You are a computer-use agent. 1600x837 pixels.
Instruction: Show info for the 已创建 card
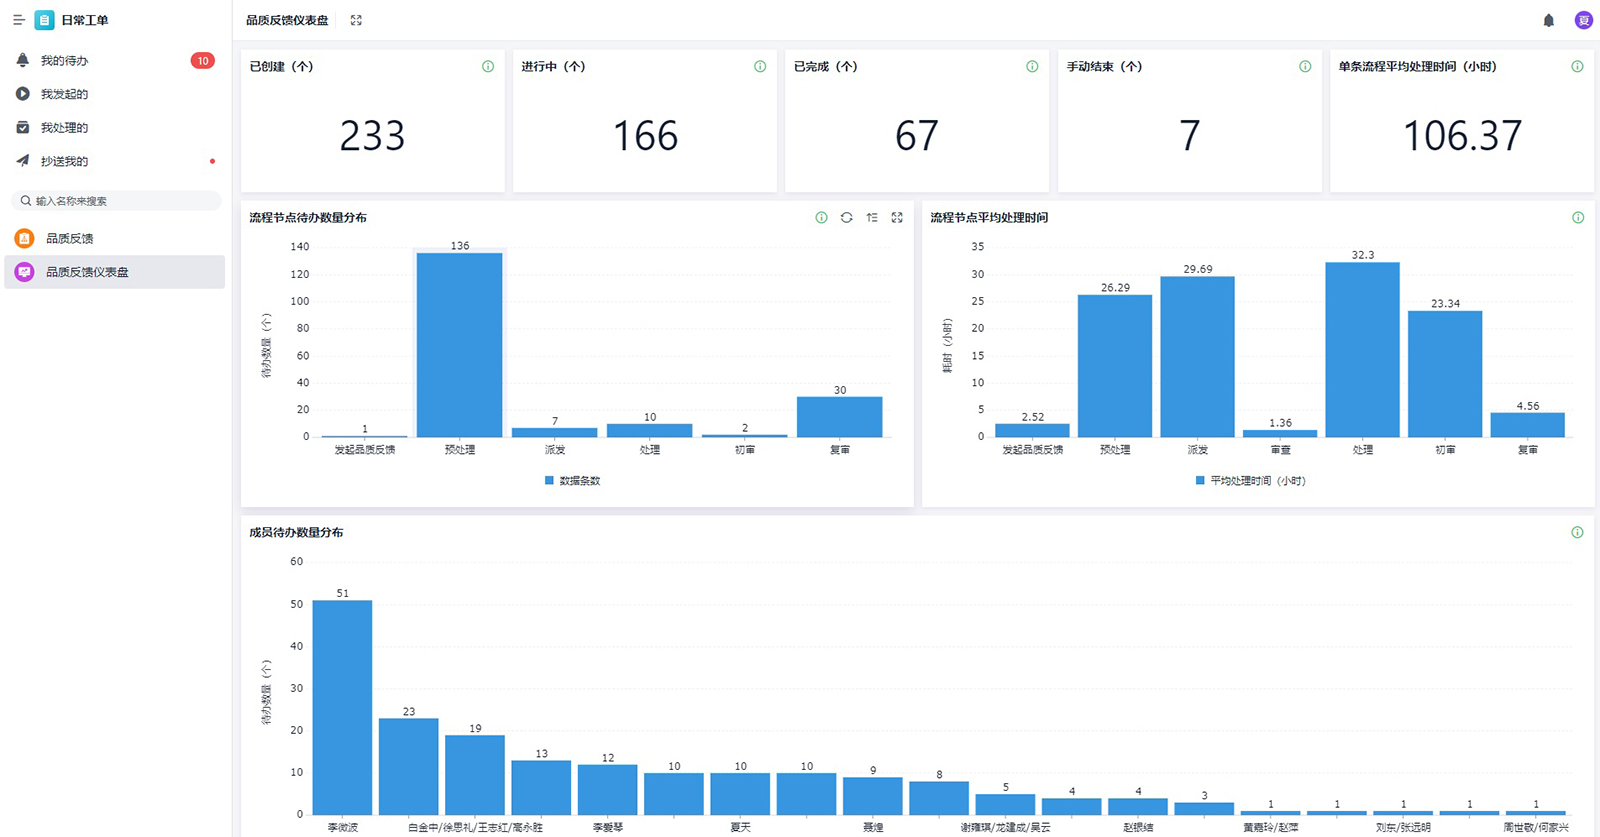pyautogui.click(x=488, y=67)
